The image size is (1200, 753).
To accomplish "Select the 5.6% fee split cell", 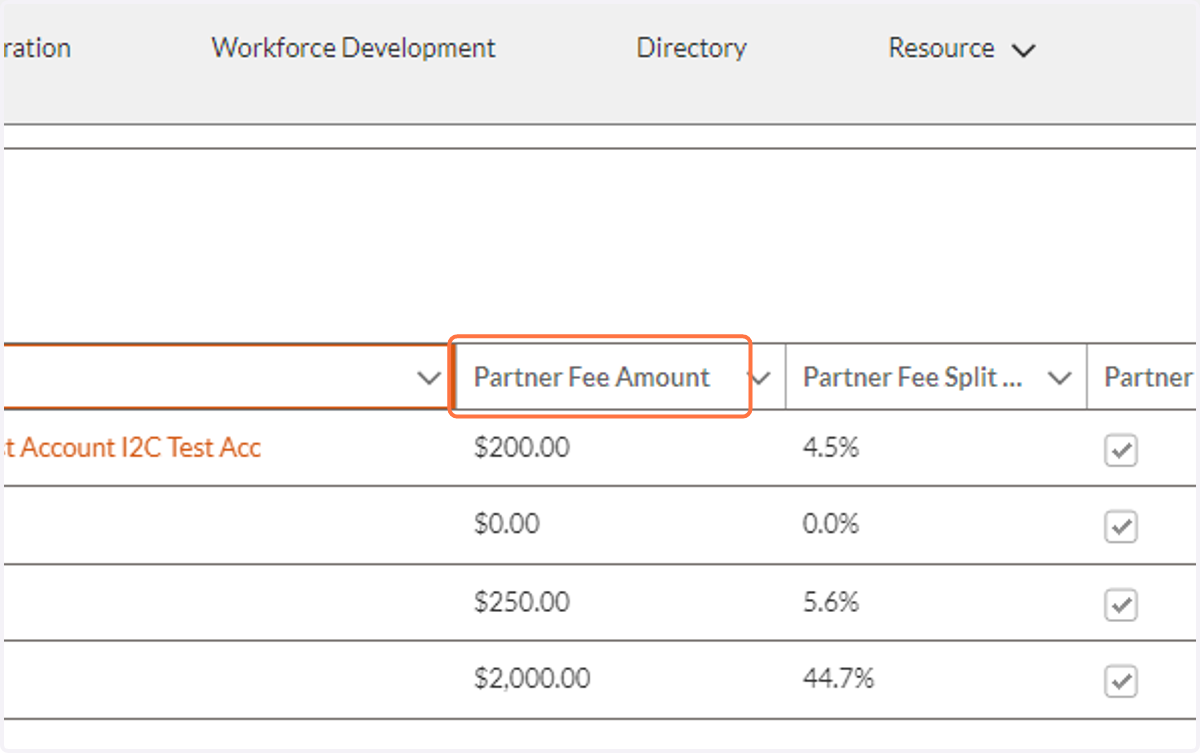I will [x=831, y=602].
